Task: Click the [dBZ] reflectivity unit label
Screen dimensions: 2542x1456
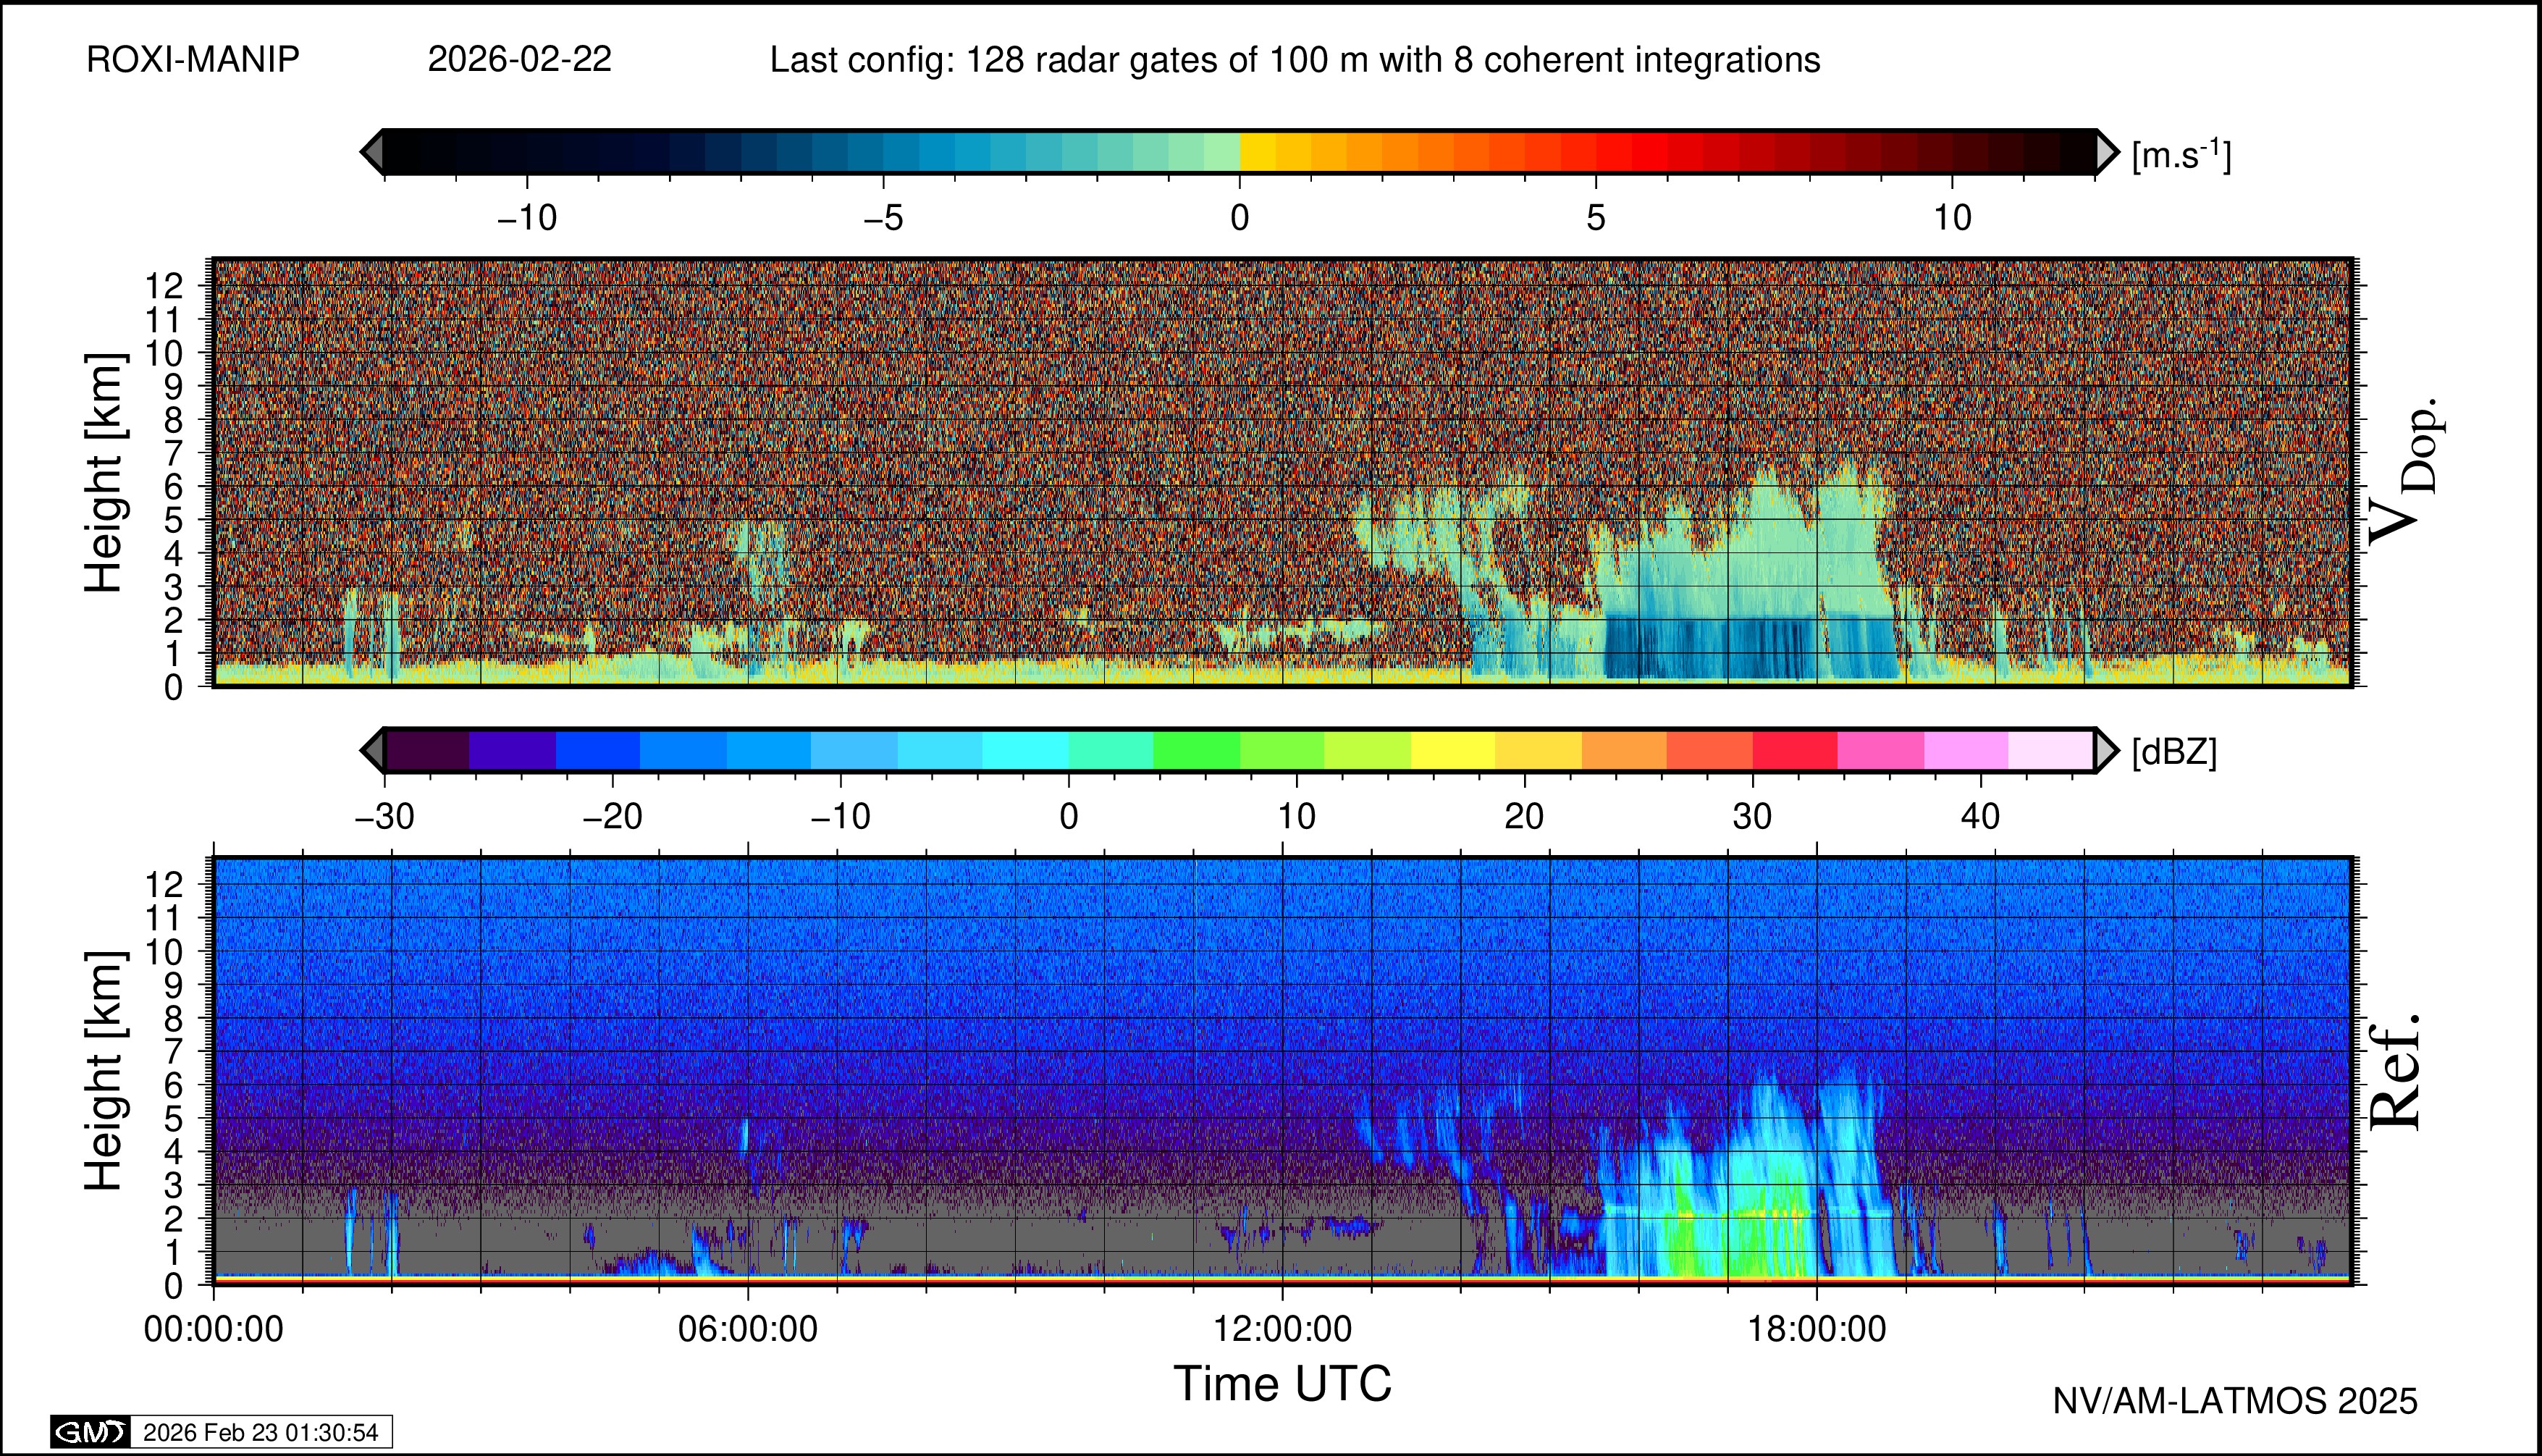Action: 2174,752
